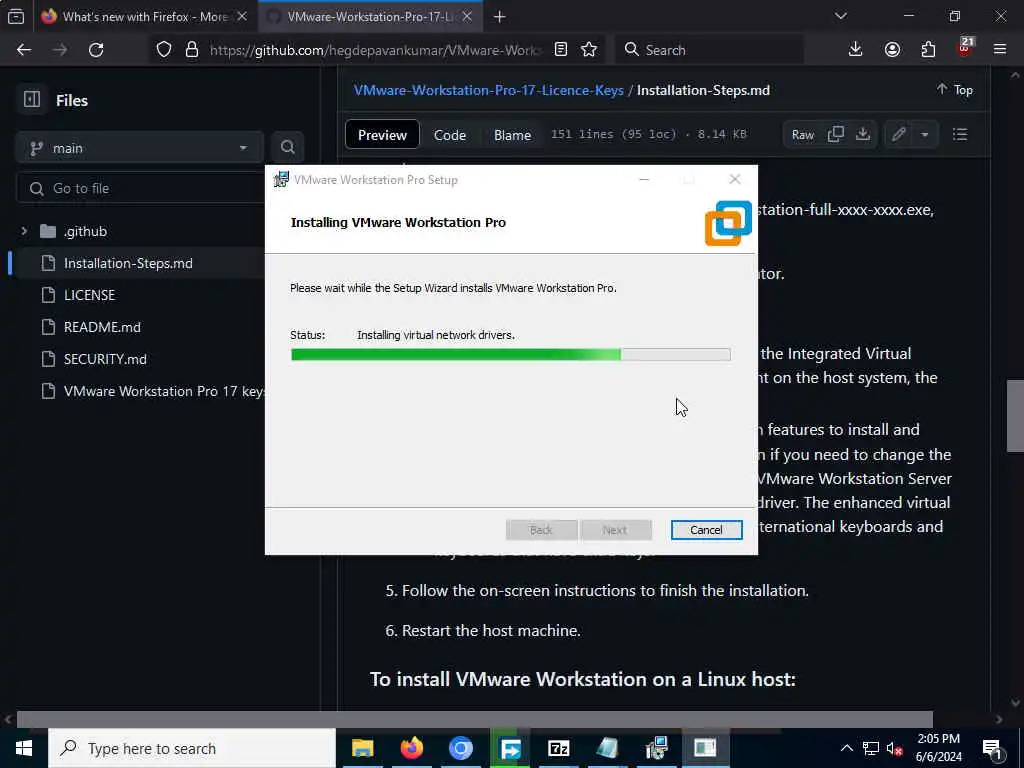Click the Go to file input
The width and height of the screenshot is (1024, 768).
coord(140,189)
